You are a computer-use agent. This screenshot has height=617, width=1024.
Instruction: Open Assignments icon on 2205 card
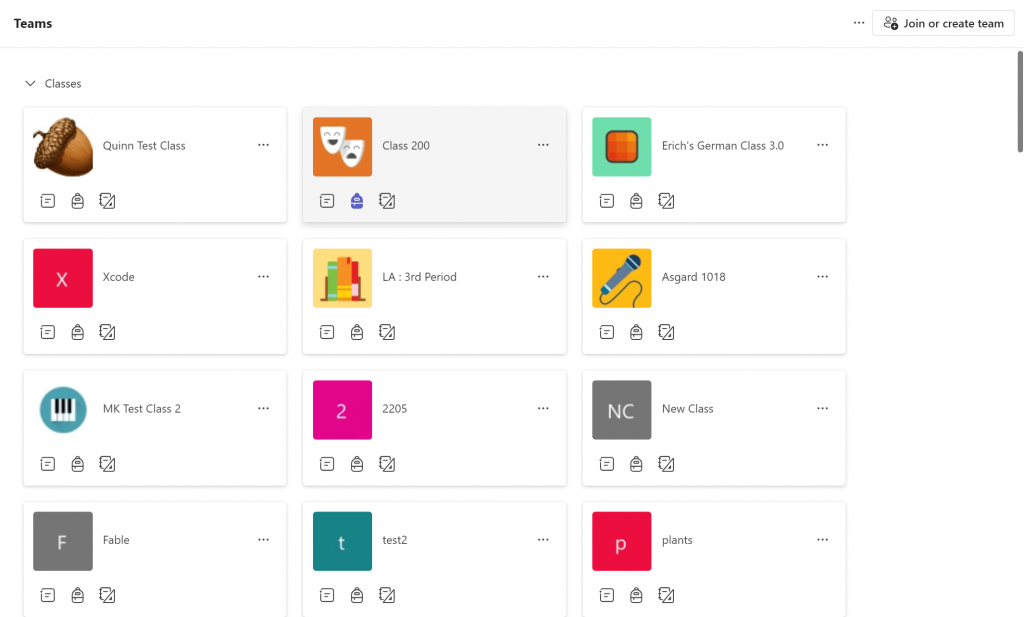[327, 464]
